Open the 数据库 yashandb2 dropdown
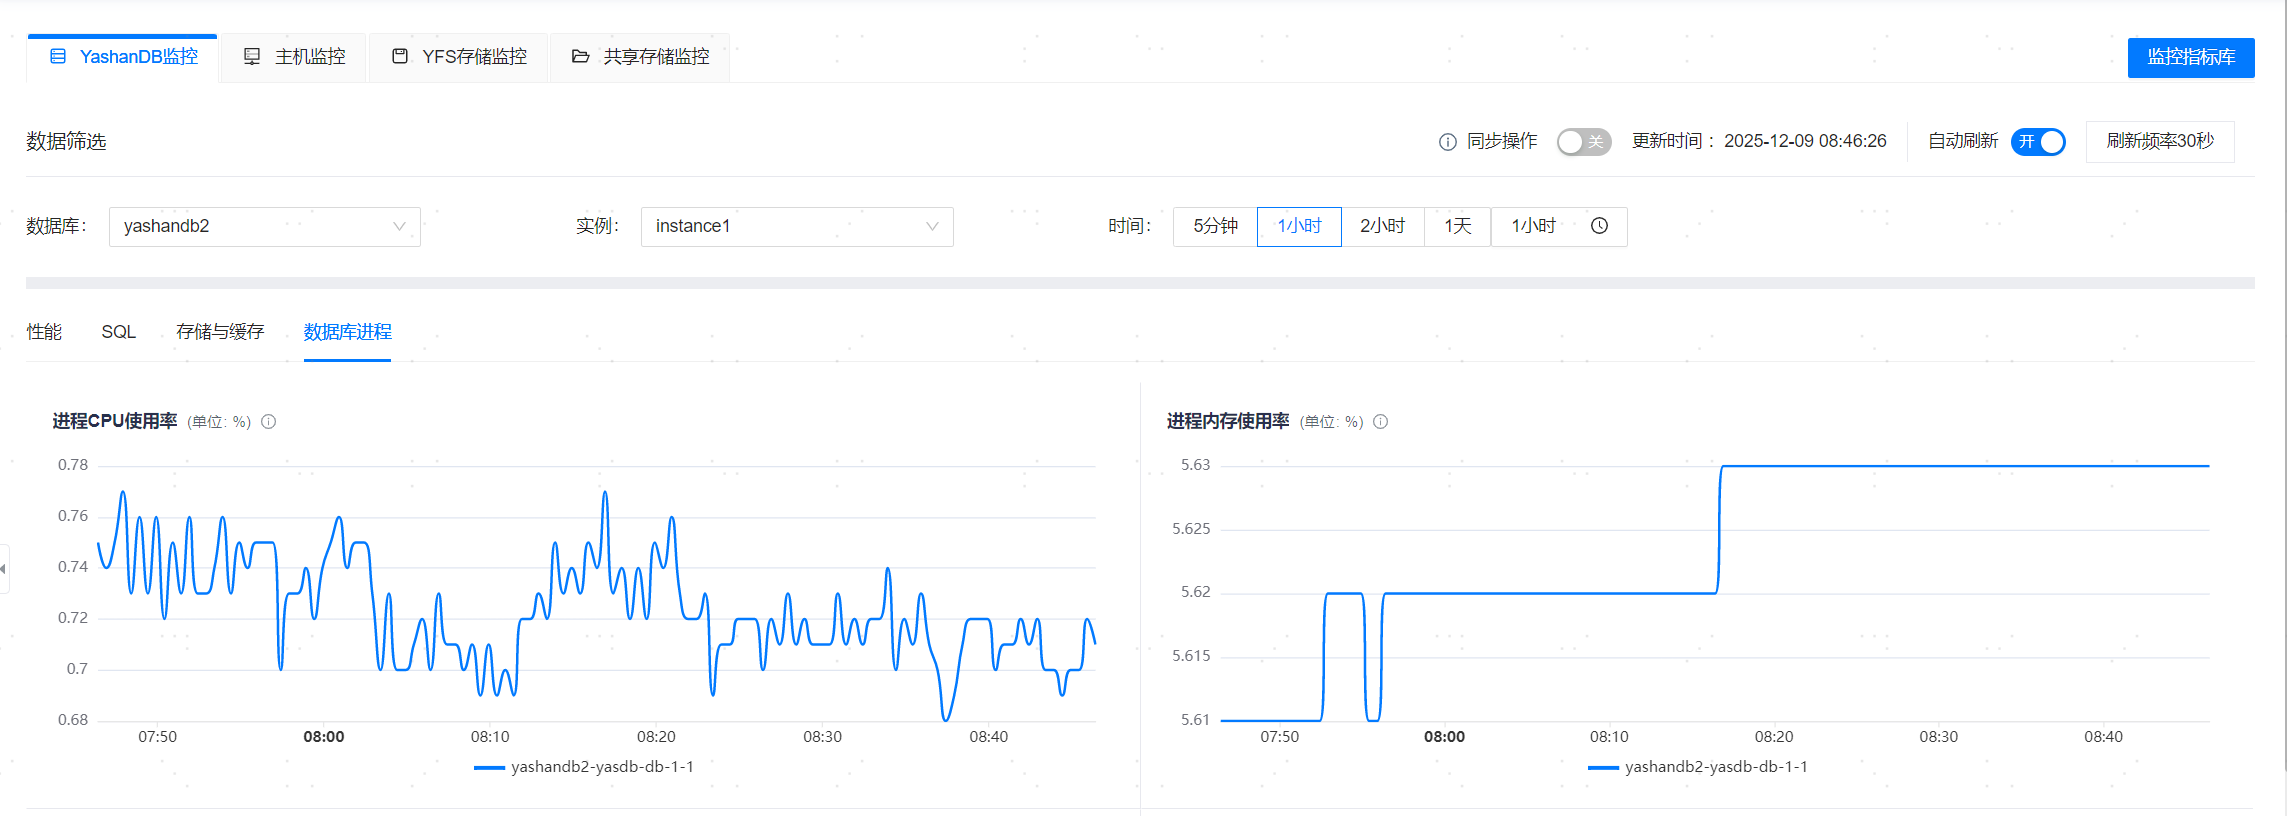 (x=264, y=226)
